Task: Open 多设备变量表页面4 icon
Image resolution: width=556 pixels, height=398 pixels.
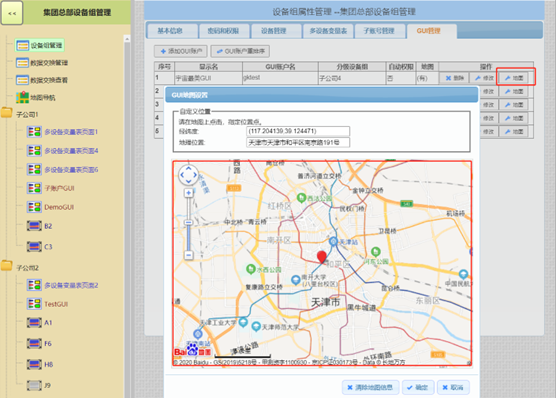Action: 34,151
